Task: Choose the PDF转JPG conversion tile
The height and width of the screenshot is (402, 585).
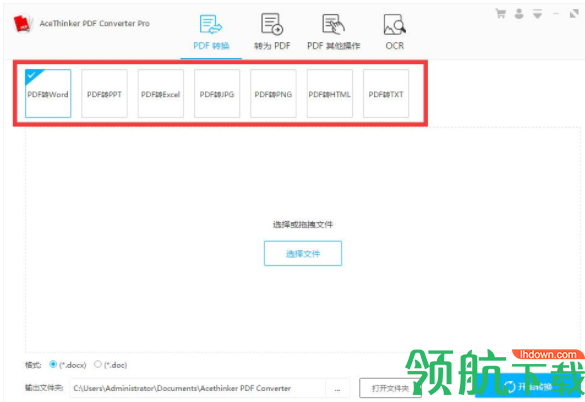Action: point(217,94)
